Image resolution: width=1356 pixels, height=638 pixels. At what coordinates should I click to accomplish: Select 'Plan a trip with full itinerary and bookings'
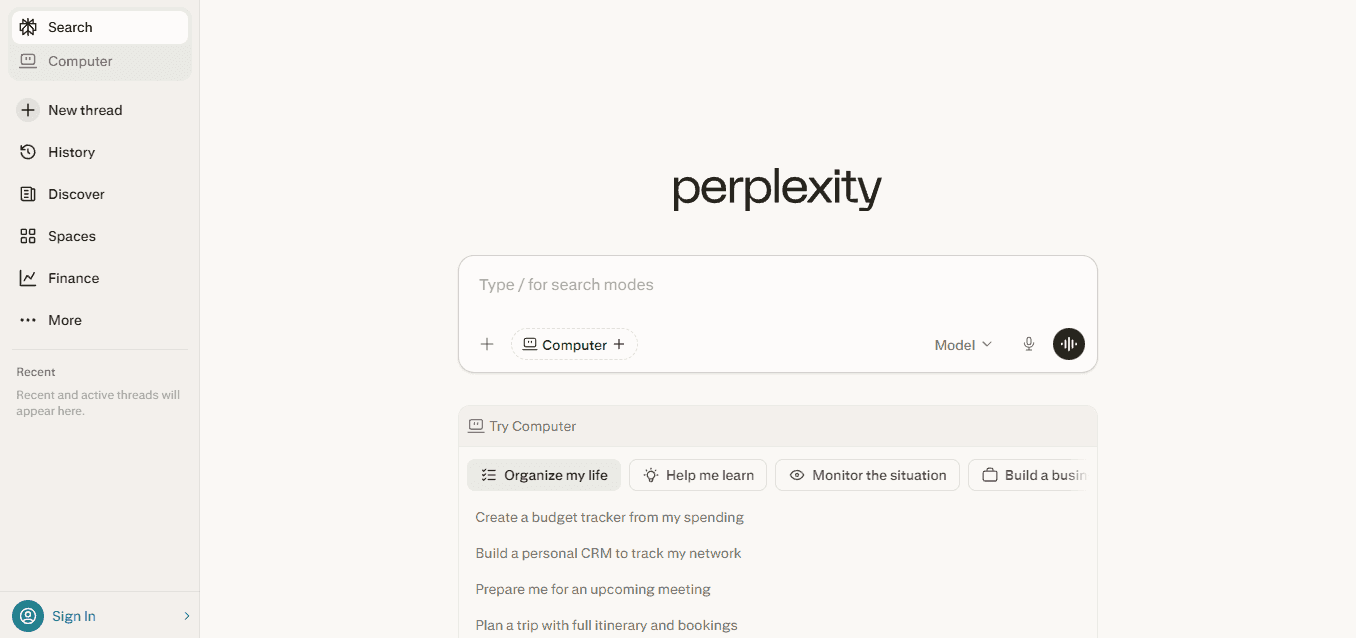tap(606, 625)
